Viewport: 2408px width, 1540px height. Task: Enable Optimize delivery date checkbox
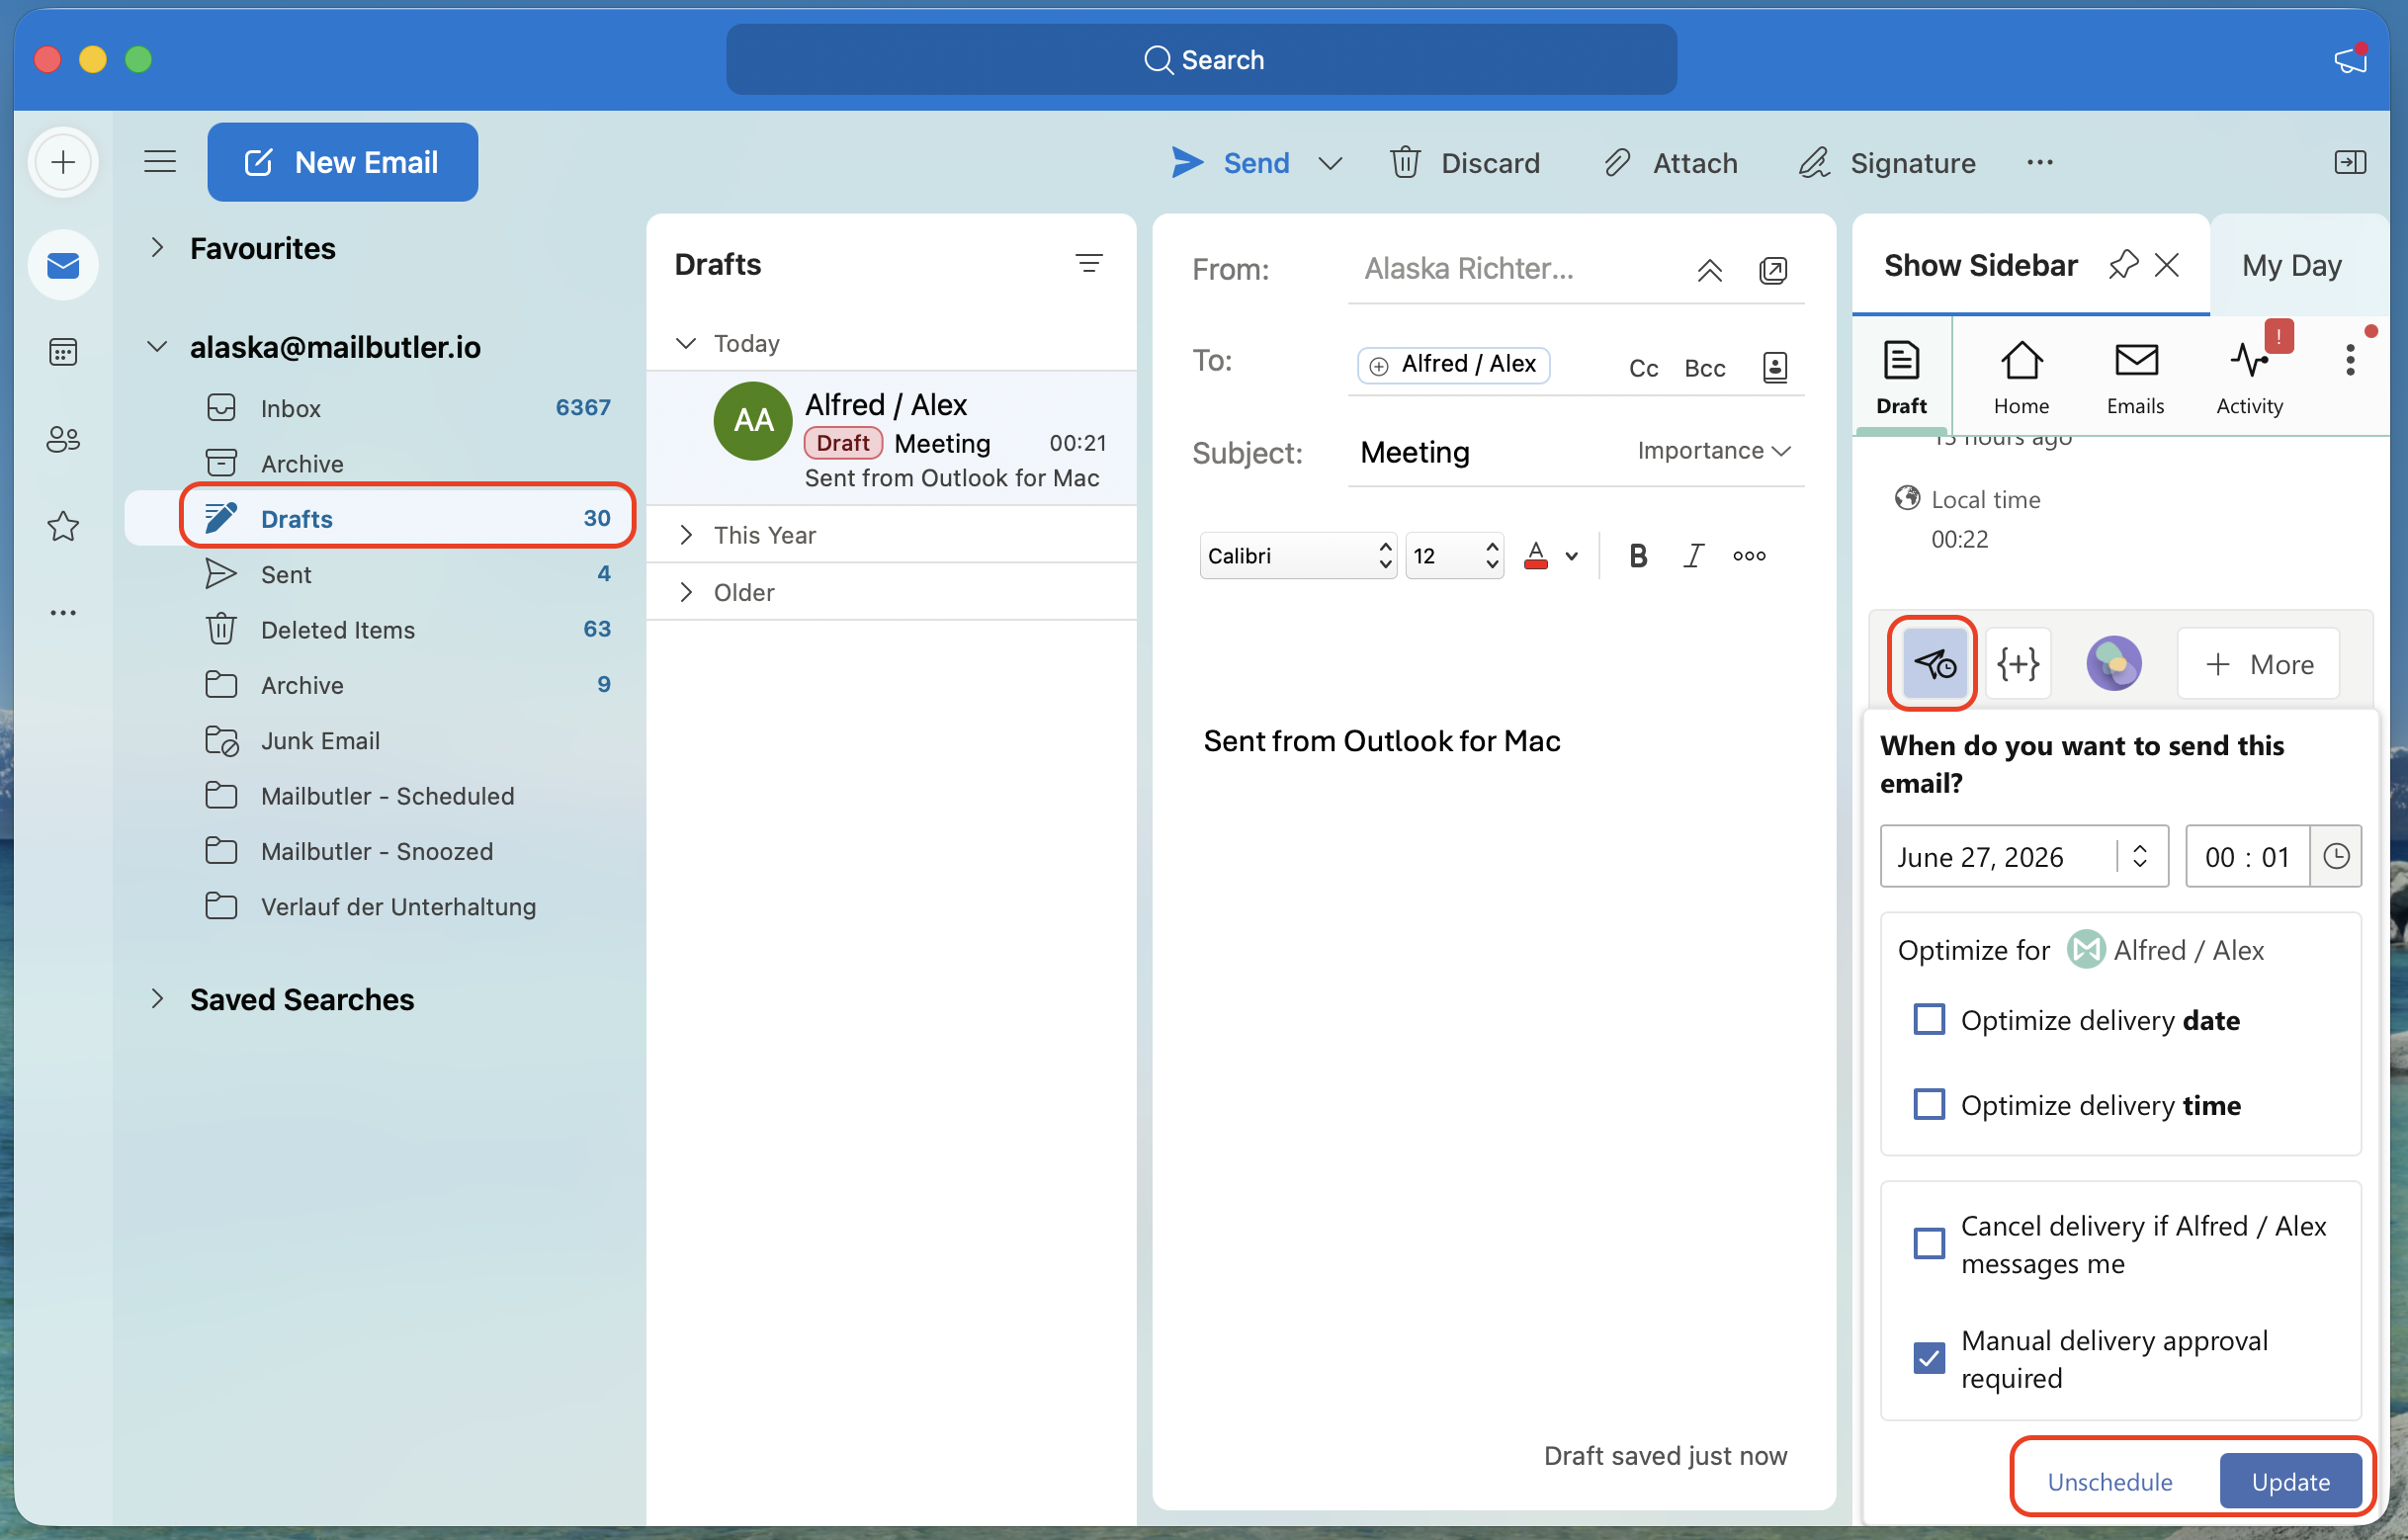[1929, 1020]
